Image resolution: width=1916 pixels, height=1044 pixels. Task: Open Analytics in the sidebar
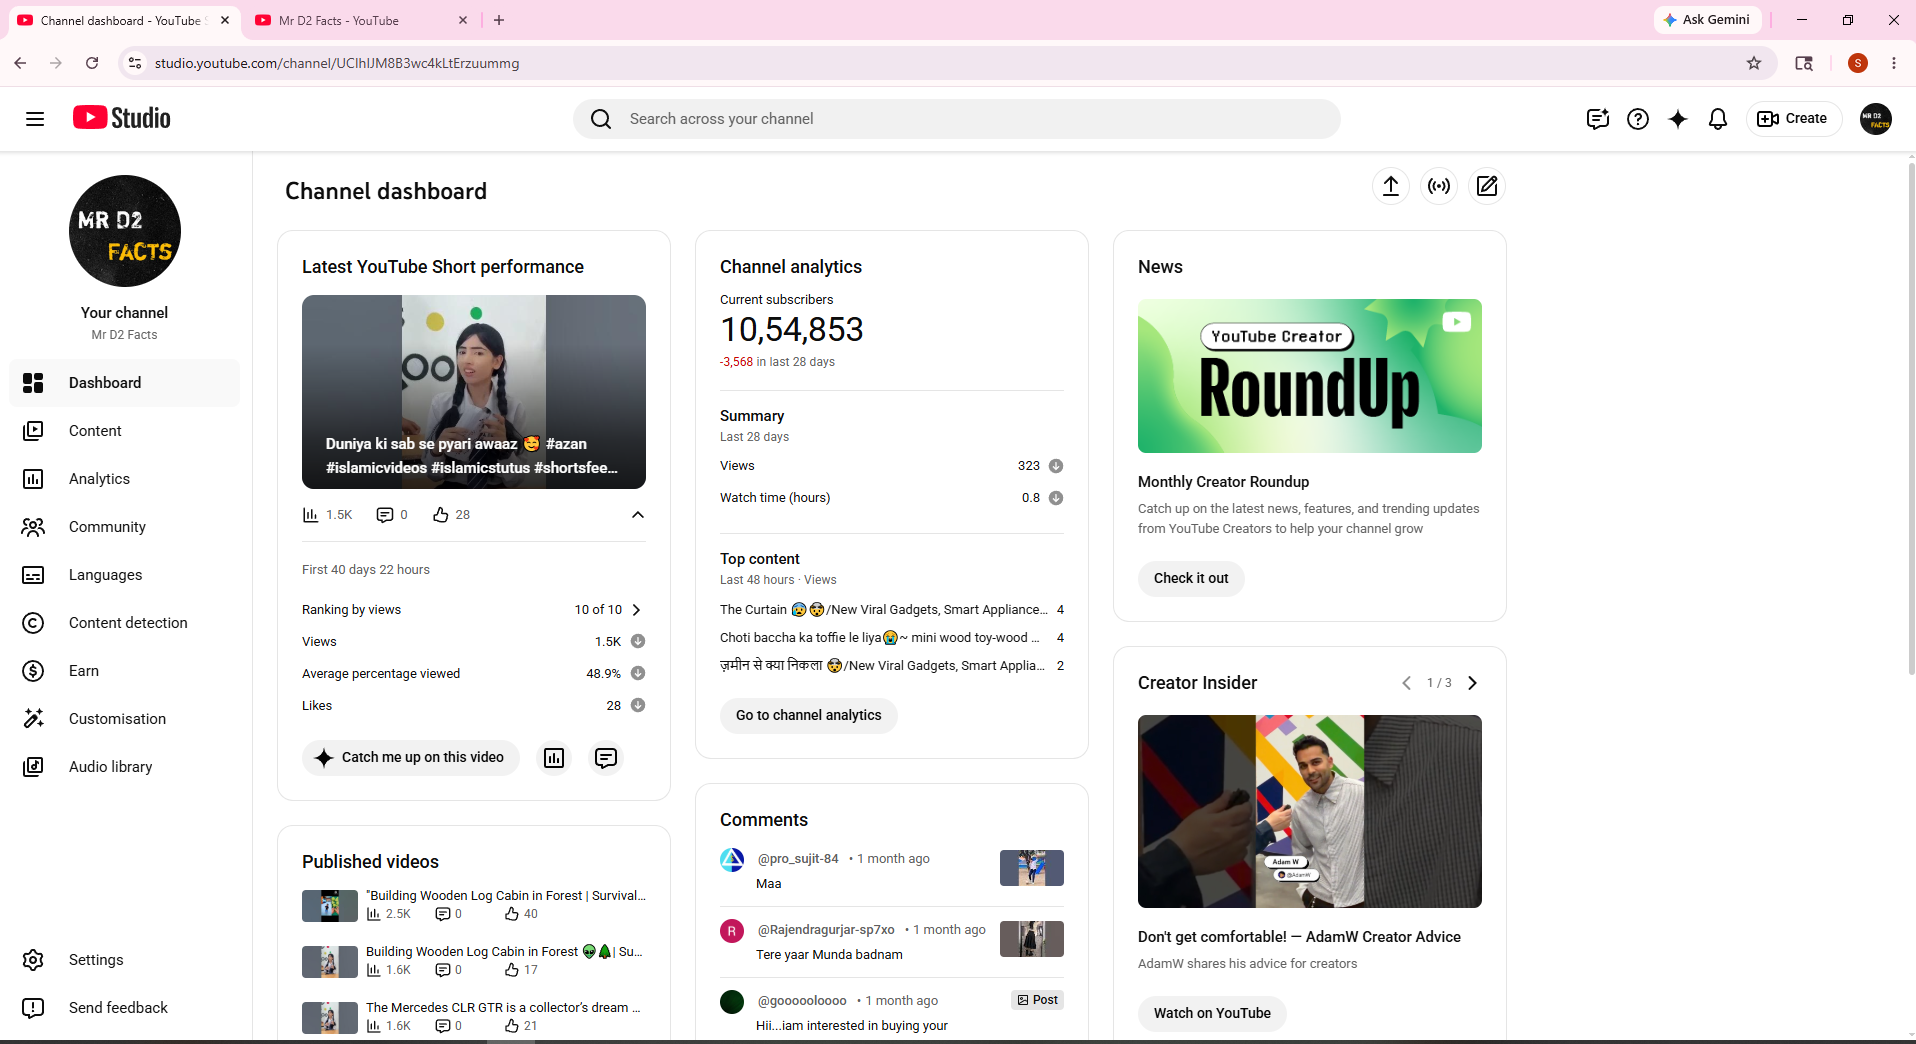pos(125,479)
